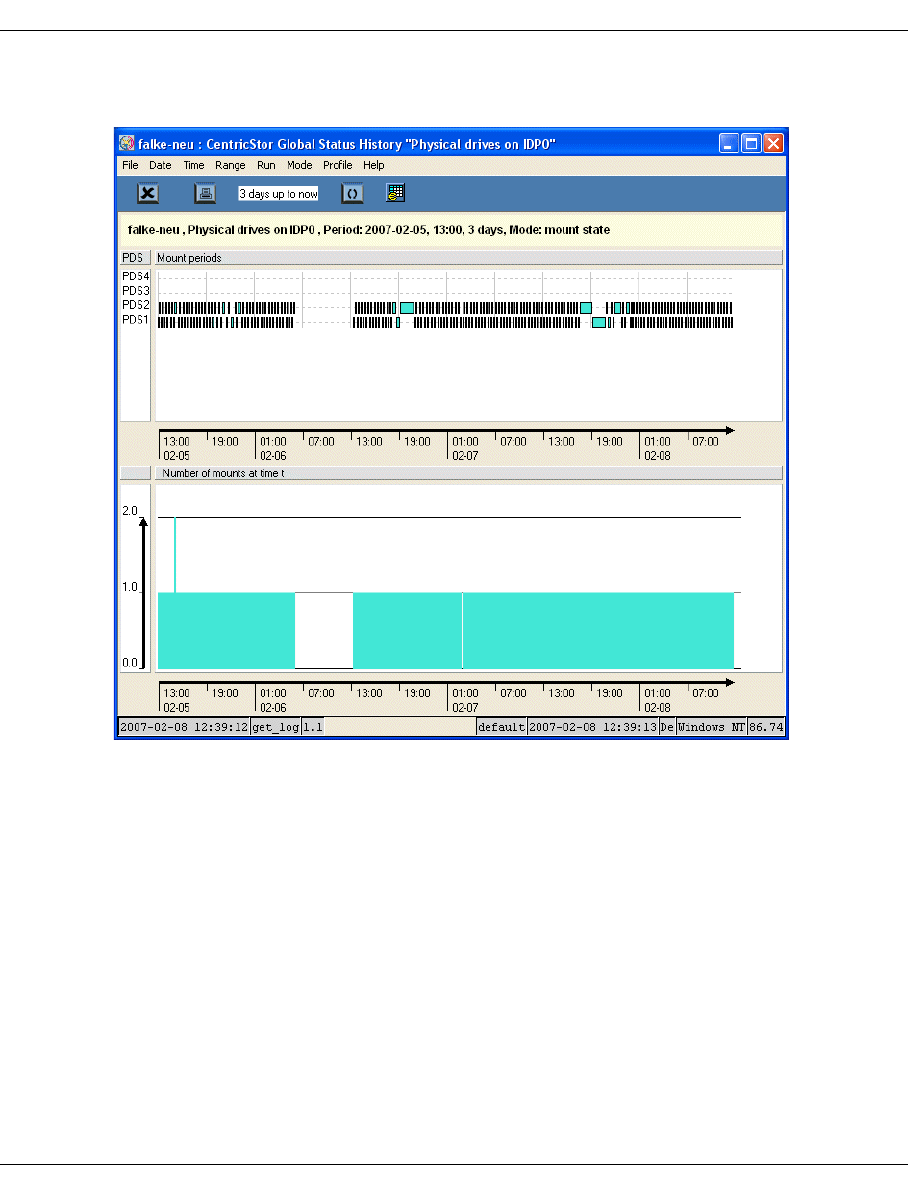Image resolution: width=908 pixels, height=1196 pixels.
Task: Click the 01:00 02-07 label on the lower time axis
Action: tap(465, 700)
